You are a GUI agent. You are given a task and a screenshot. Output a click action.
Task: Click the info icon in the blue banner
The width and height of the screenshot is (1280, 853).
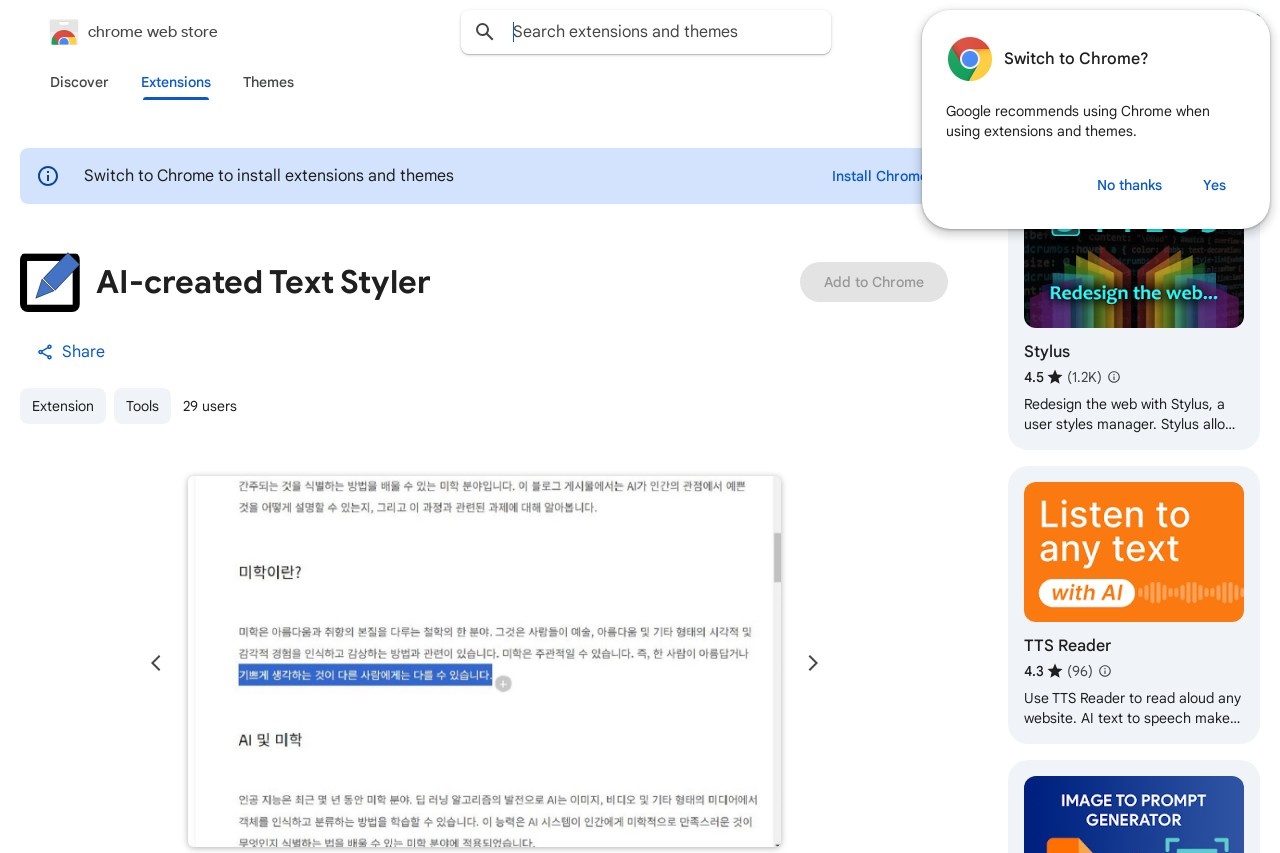pos(48,176)
